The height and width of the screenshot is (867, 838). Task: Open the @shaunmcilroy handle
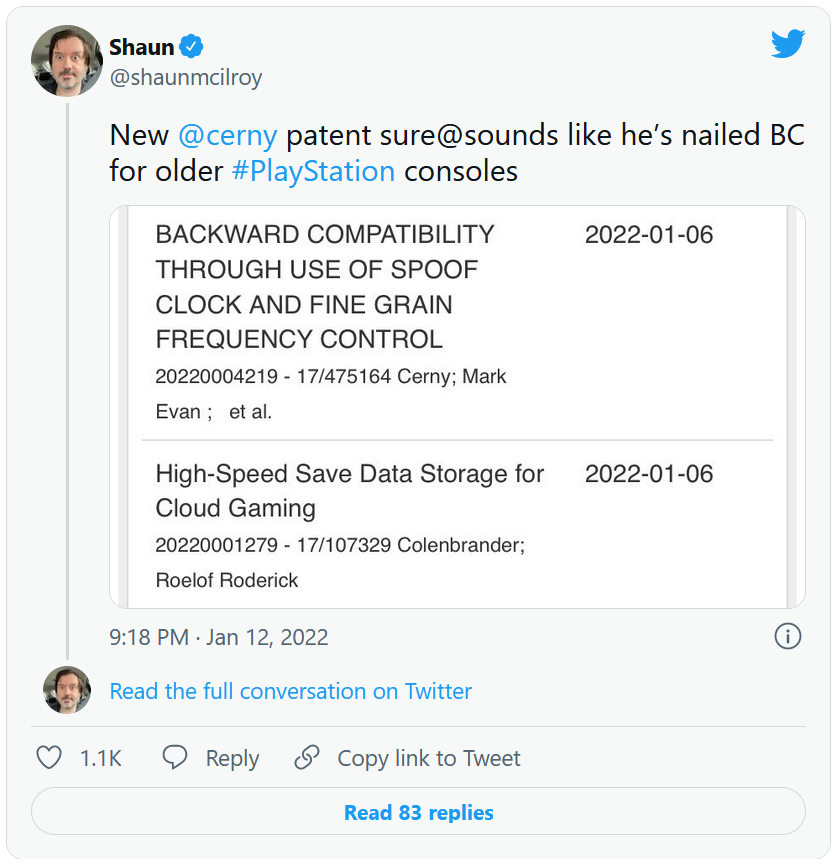pyautogui.click(x=186, y=78)
